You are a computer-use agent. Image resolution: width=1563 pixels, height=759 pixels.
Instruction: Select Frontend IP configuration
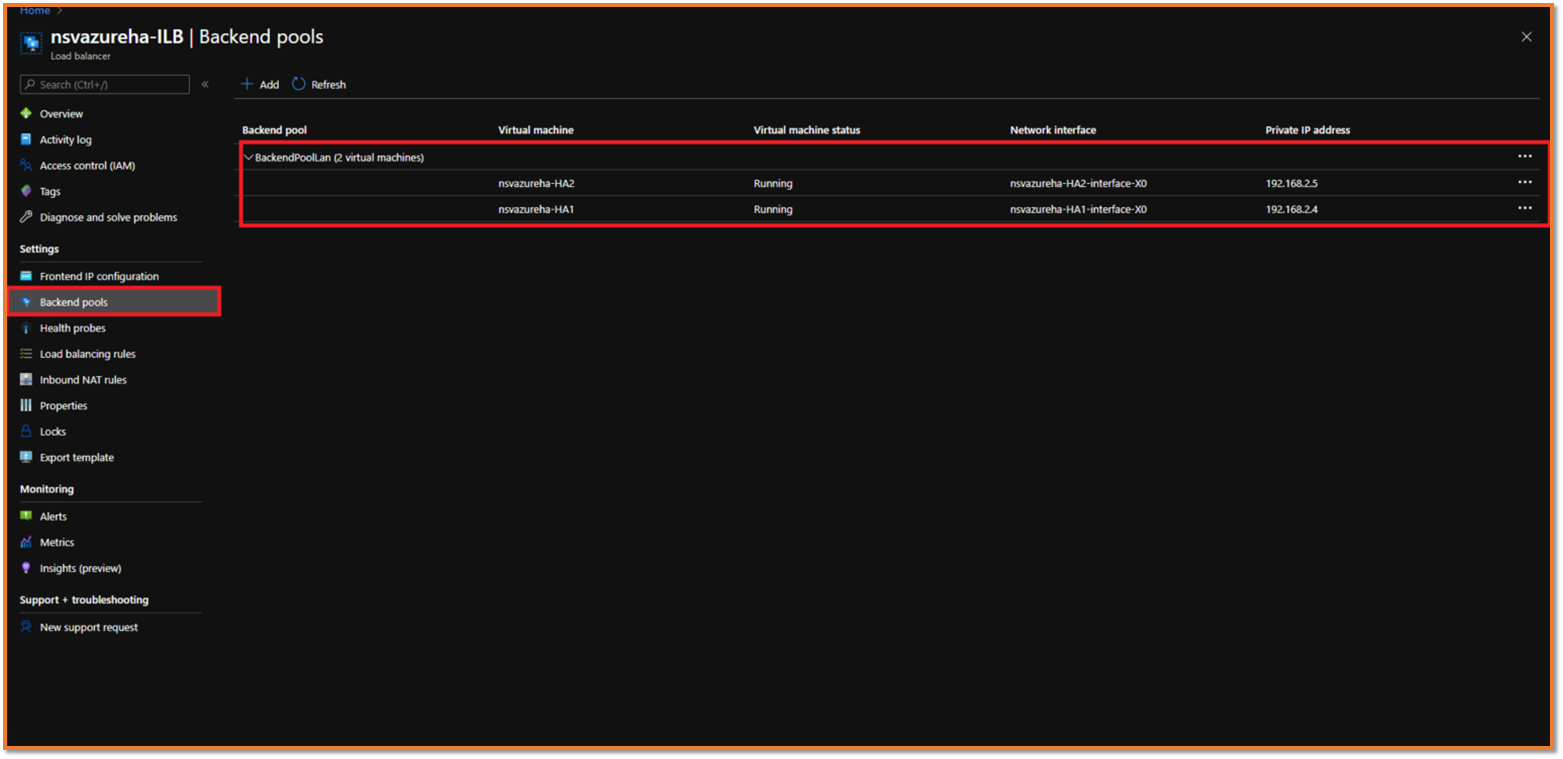99,276
